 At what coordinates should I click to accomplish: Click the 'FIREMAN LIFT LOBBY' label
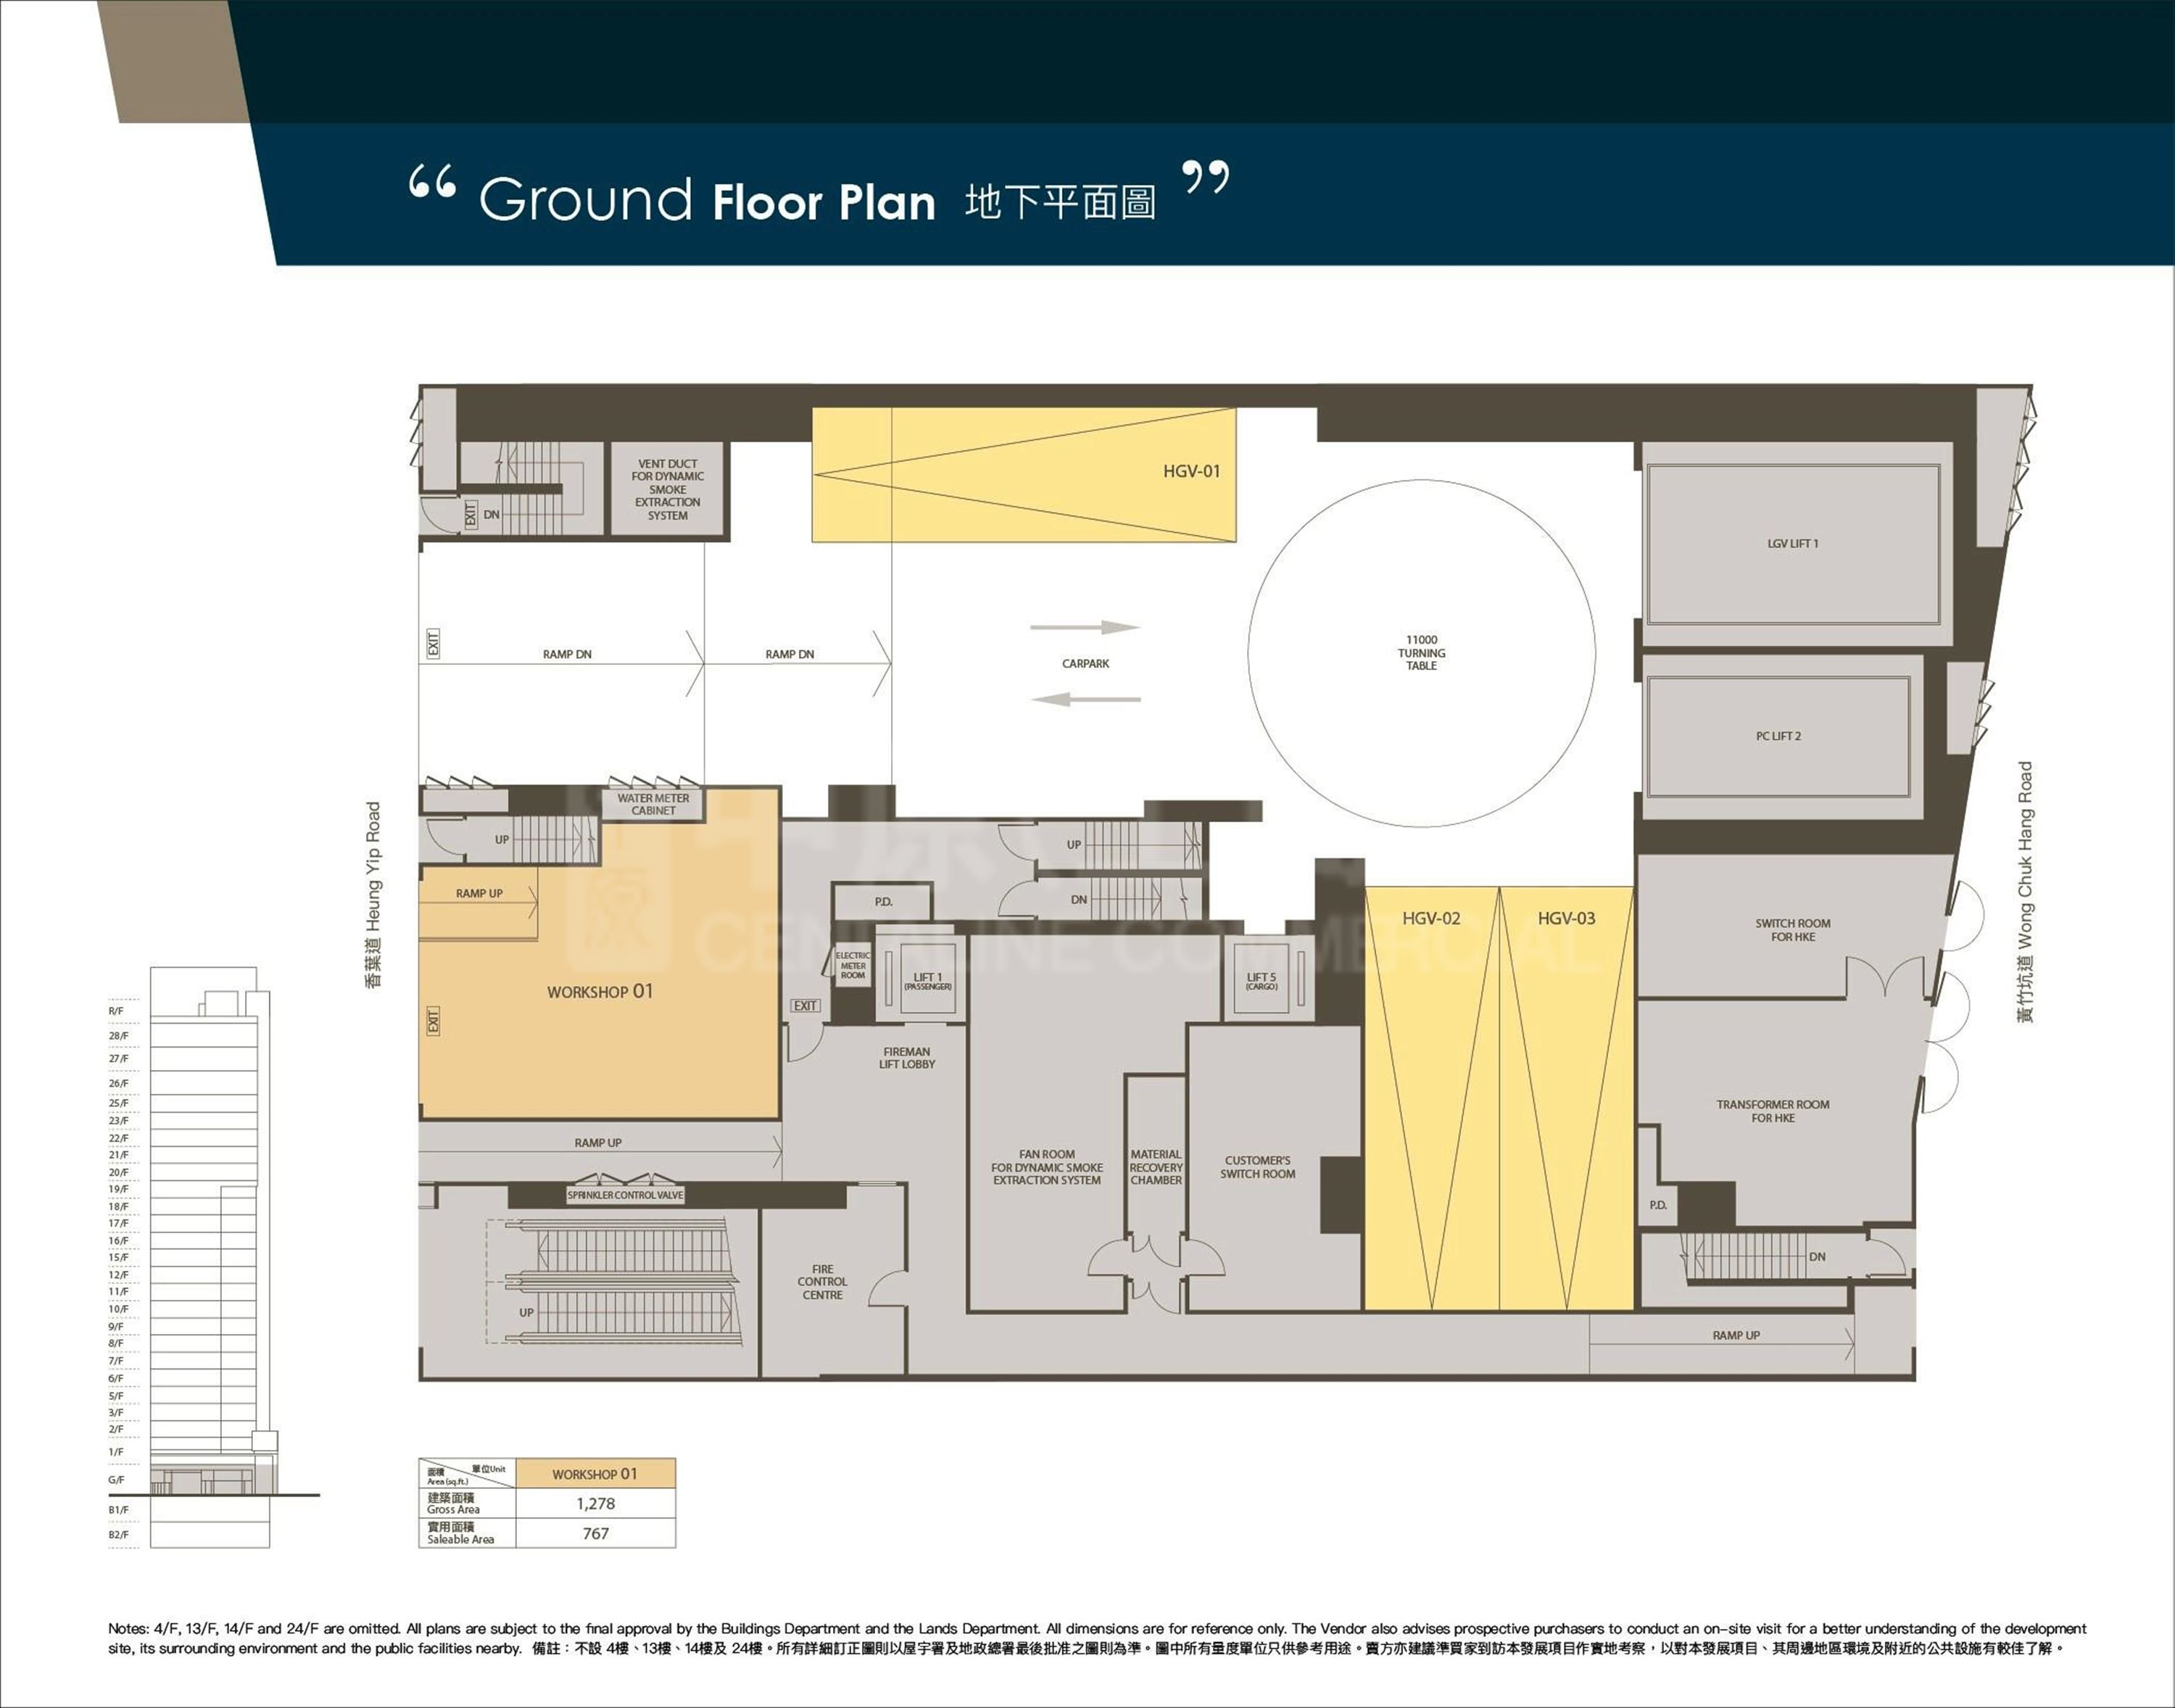[907, 1058]
